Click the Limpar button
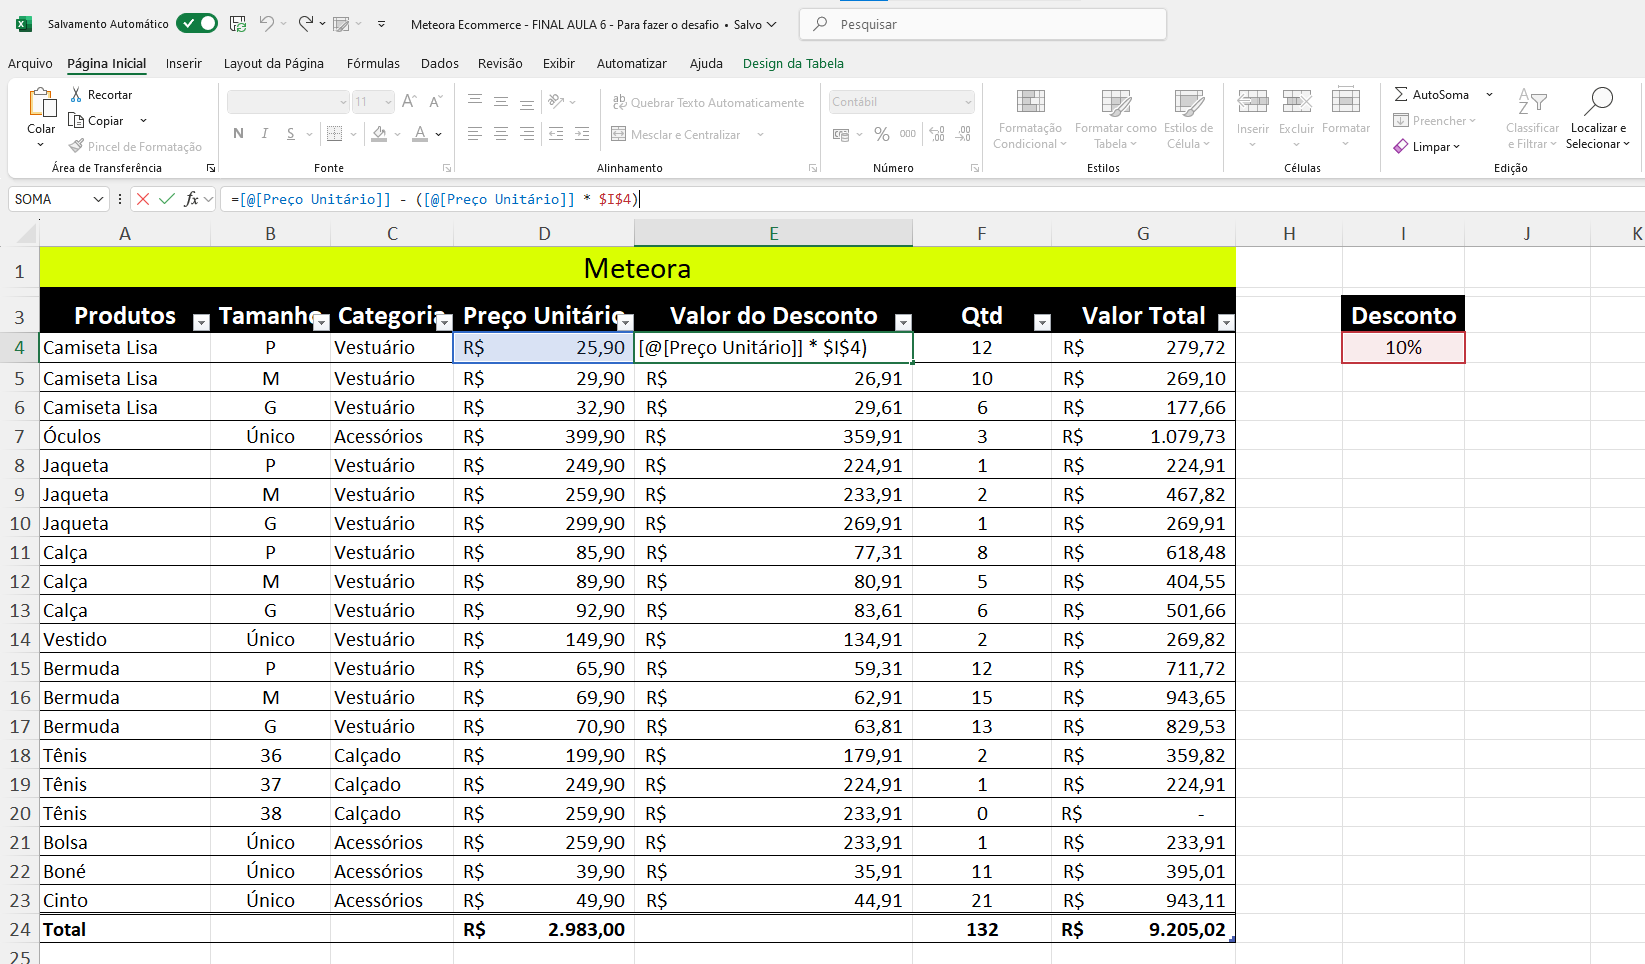1645x964 pixels. [1427, 146]
